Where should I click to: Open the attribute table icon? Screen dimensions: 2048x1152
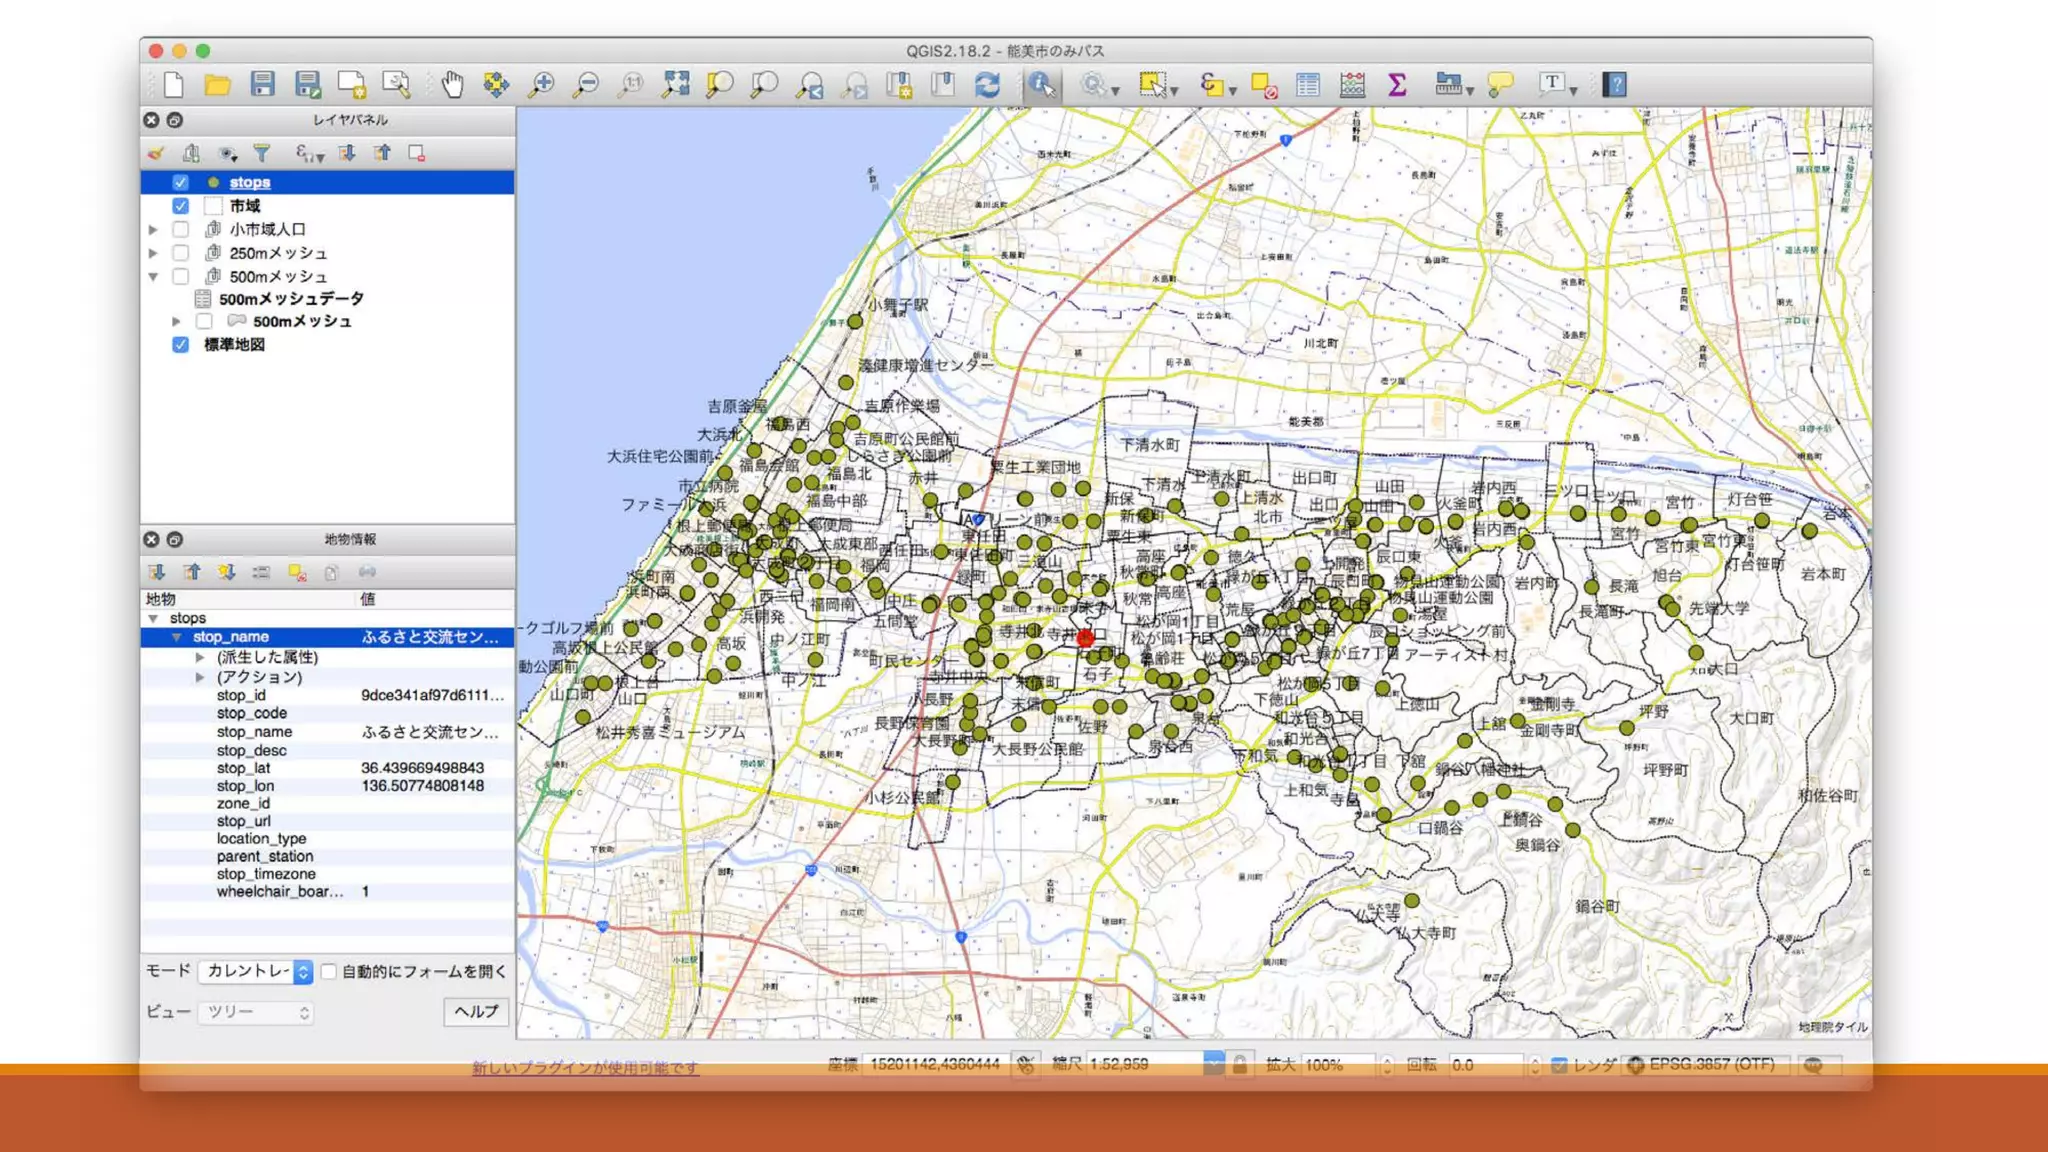[1307, 85]
